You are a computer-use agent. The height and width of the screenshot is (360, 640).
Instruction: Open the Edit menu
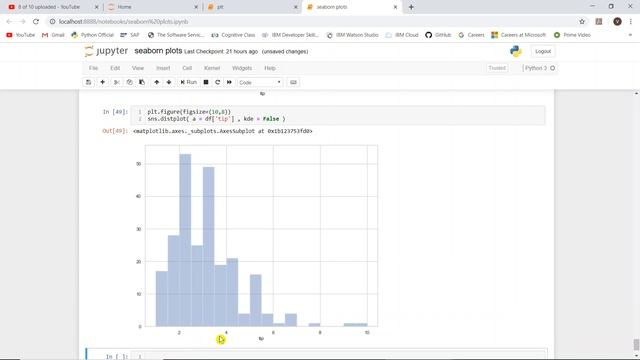[115, 68]
